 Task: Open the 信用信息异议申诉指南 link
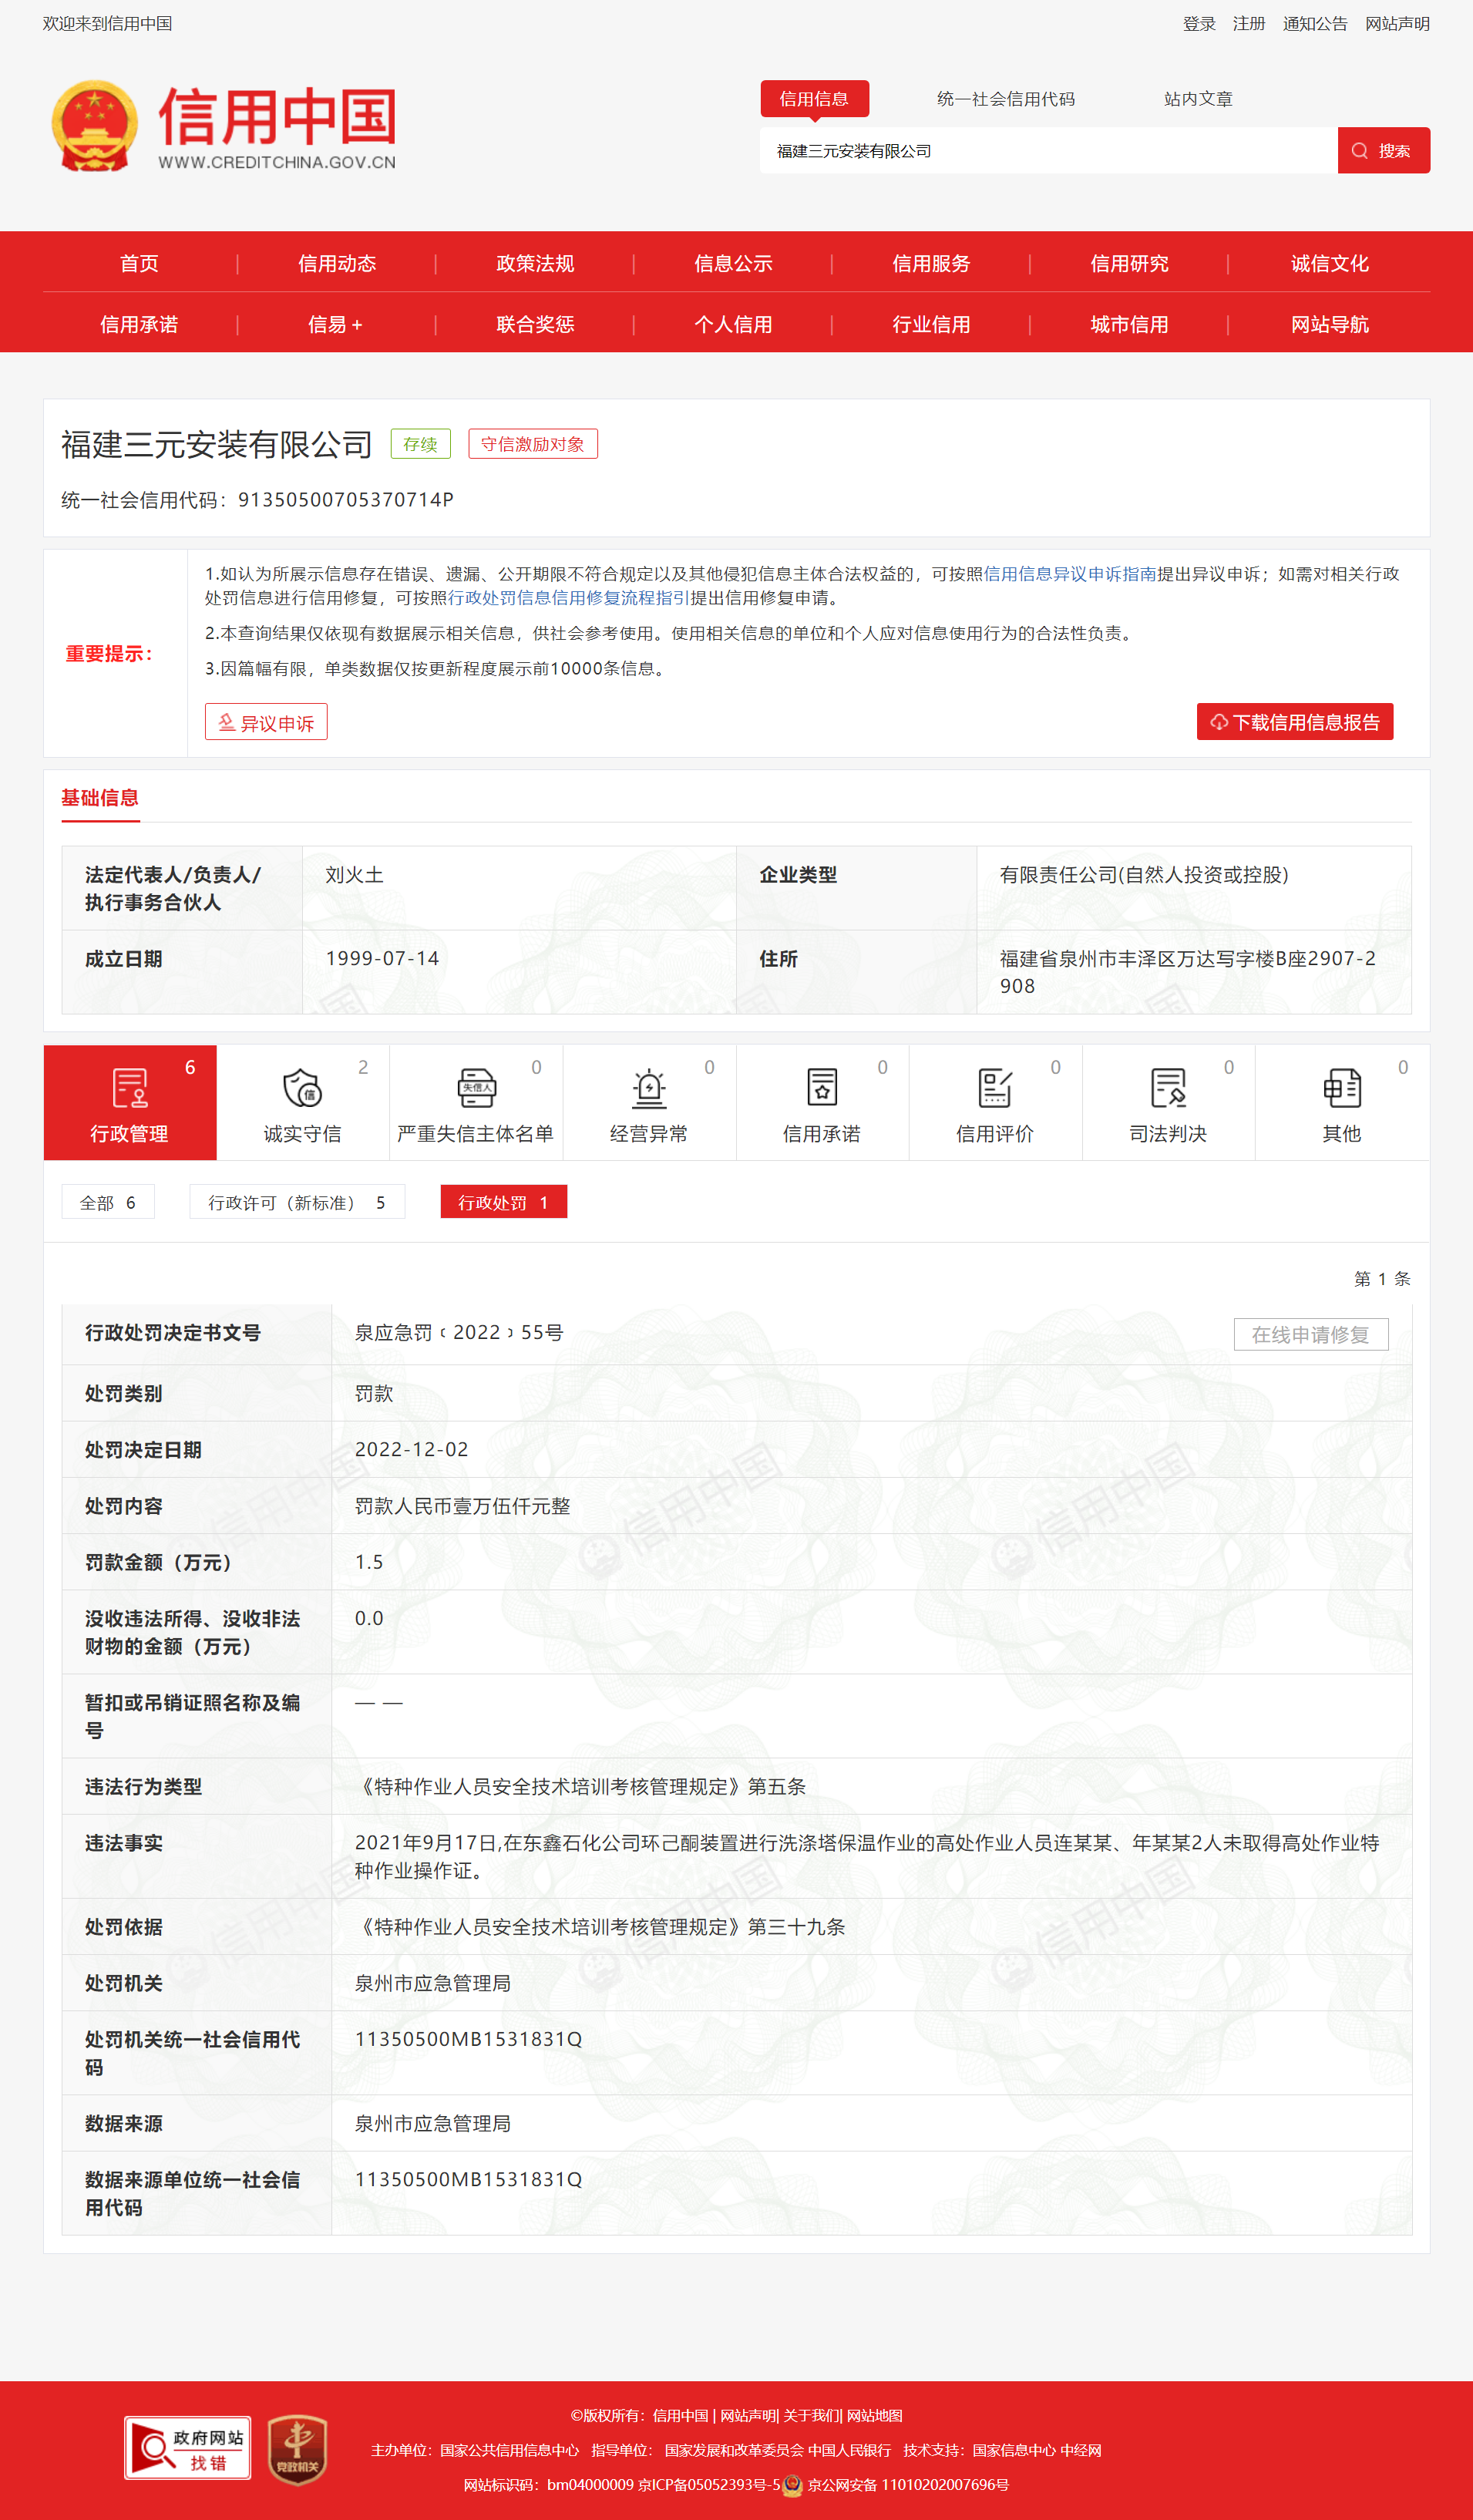[1070, 574]
